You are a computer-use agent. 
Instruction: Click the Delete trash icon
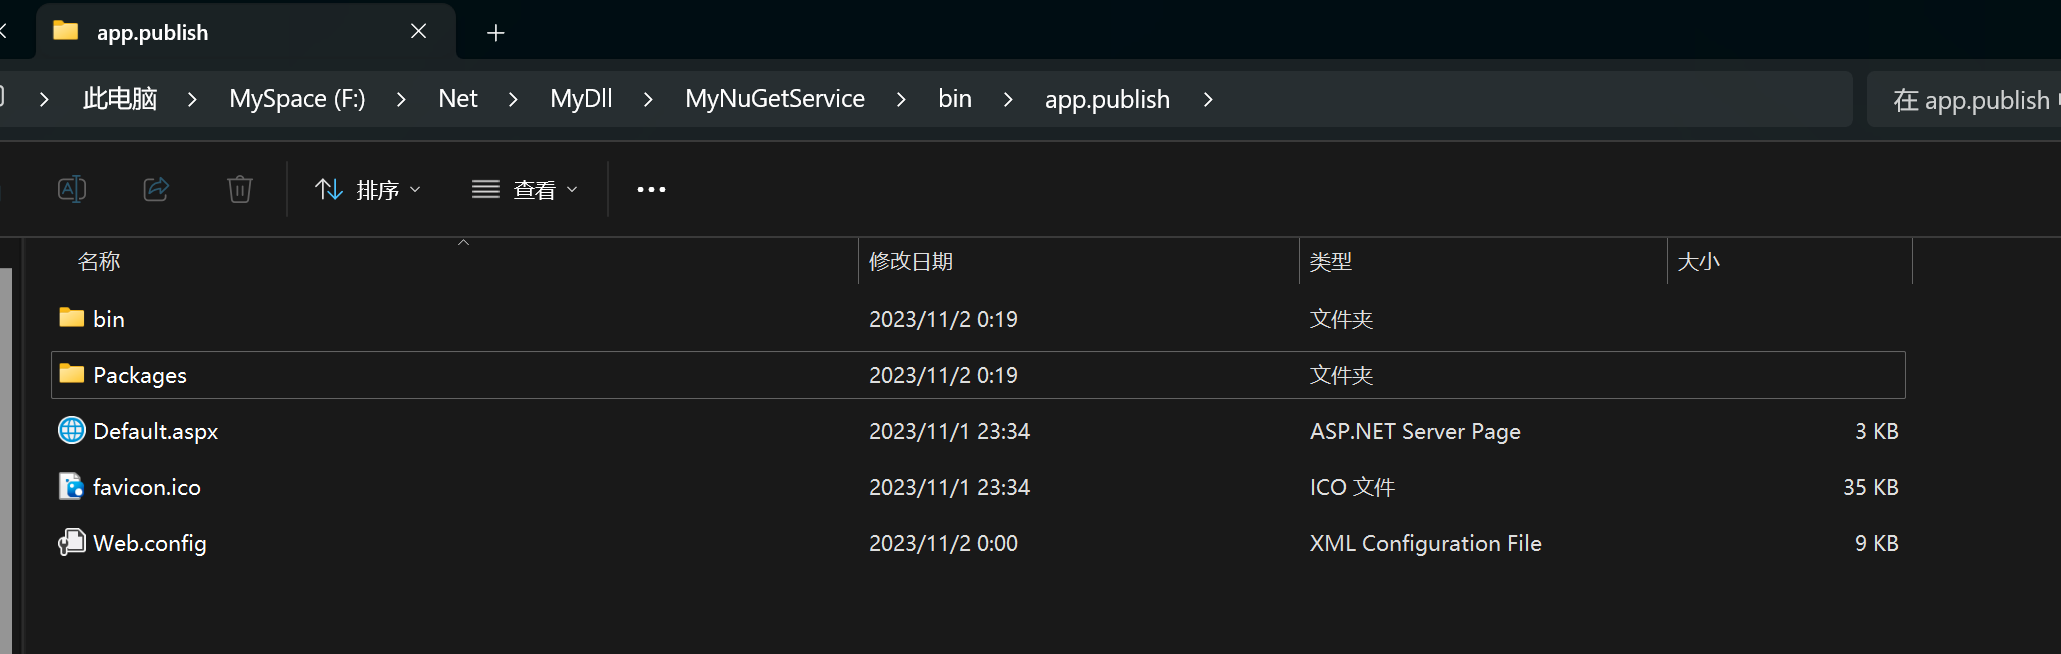[x=240, y=189]
